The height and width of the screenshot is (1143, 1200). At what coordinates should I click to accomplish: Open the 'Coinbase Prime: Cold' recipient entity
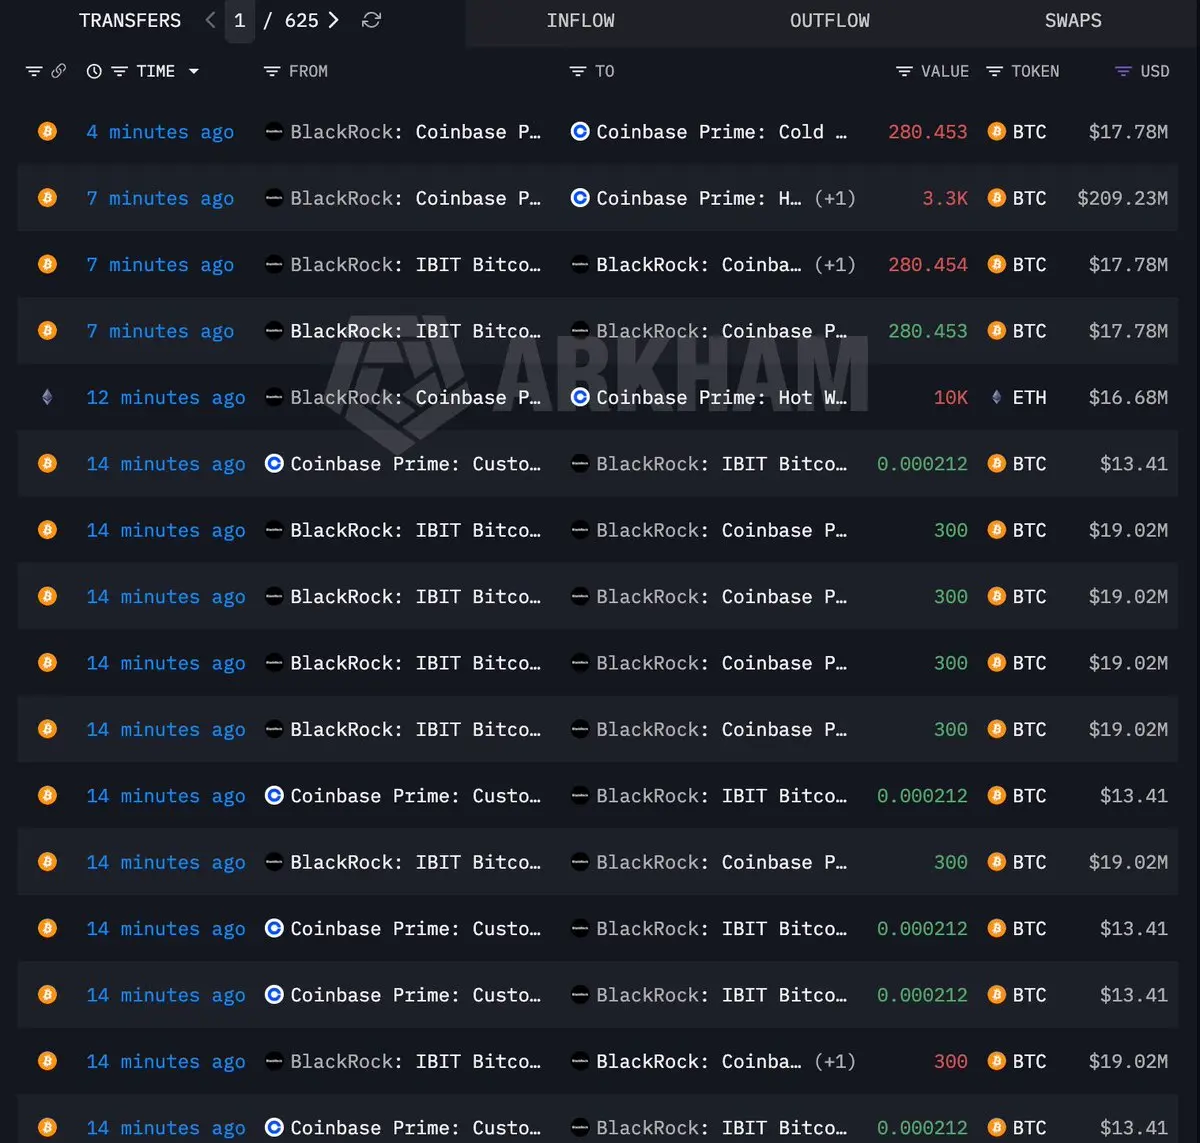pyautogui.click(x=721, y=132)
